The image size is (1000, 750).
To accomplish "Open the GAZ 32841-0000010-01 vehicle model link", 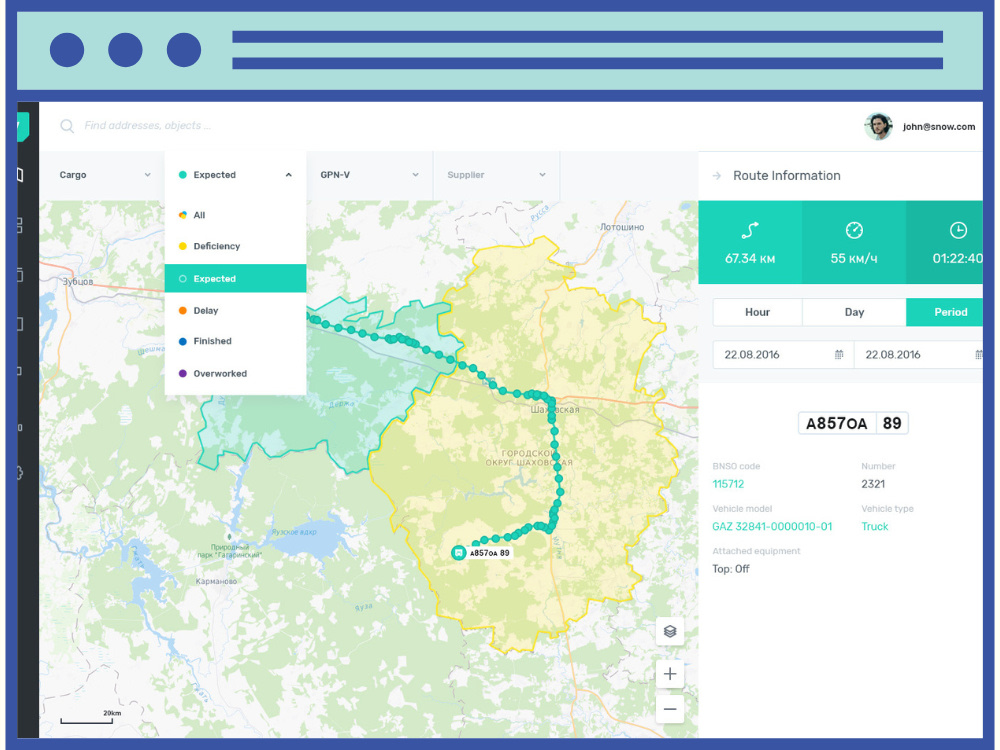I will click(772, 526).
